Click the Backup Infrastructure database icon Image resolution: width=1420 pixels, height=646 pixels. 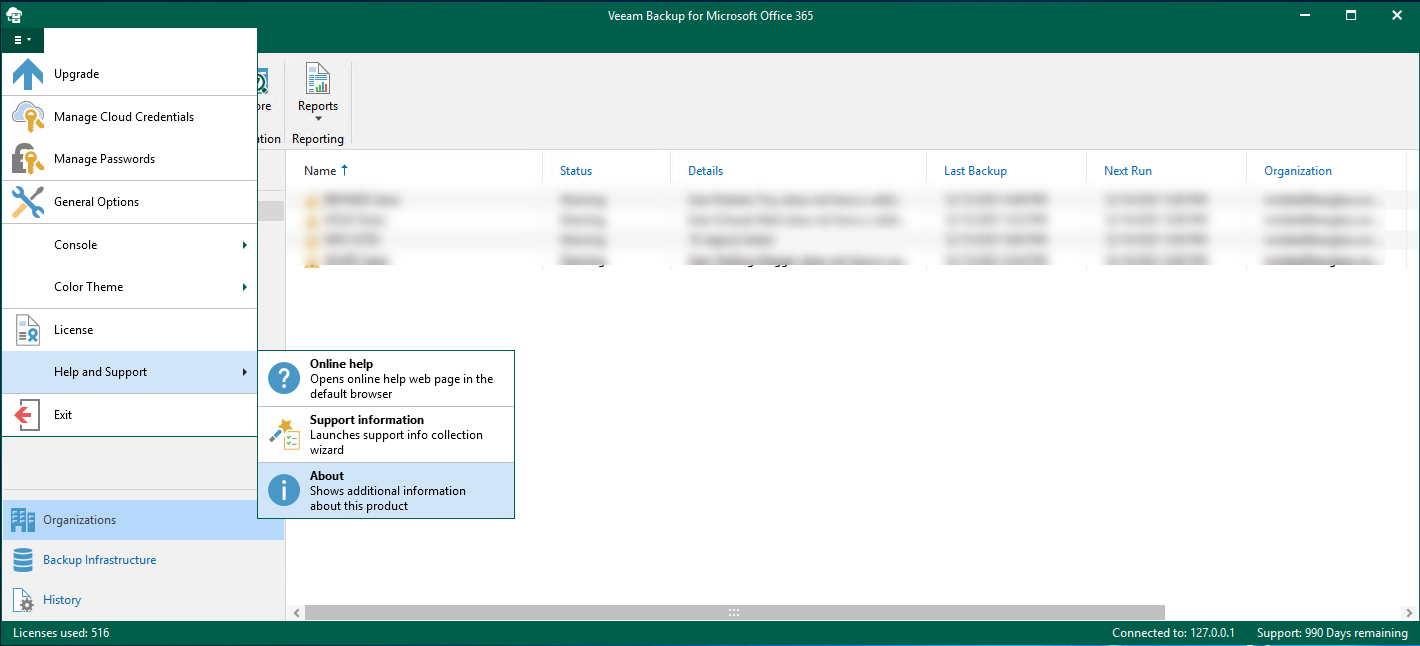coord(22,560)
